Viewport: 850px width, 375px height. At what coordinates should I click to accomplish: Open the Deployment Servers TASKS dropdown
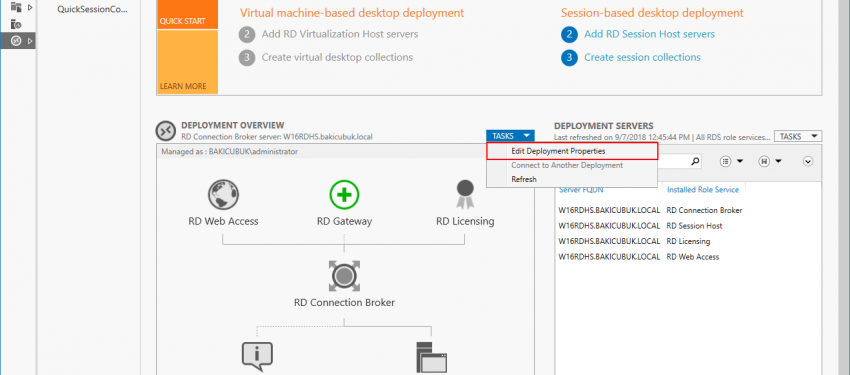[x=798, y=137]
